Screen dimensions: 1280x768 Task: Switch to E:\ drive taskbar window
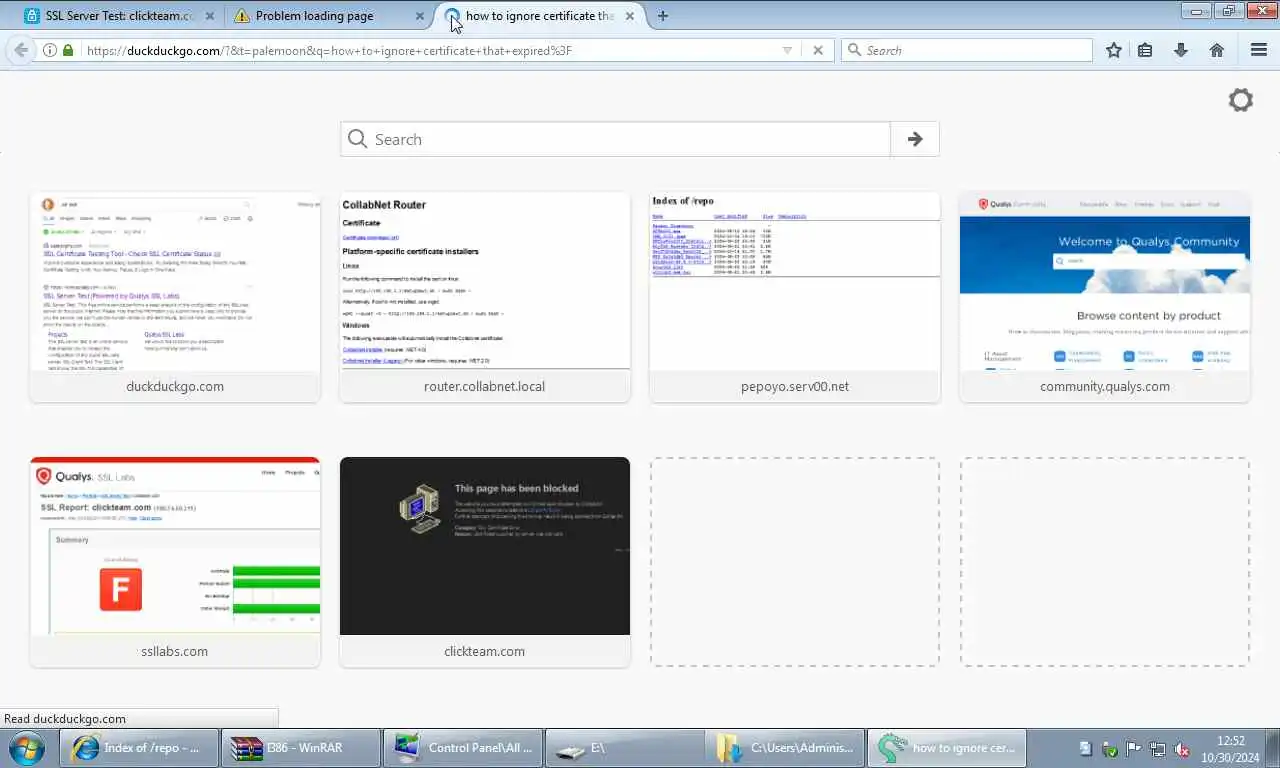click(625, 748)
